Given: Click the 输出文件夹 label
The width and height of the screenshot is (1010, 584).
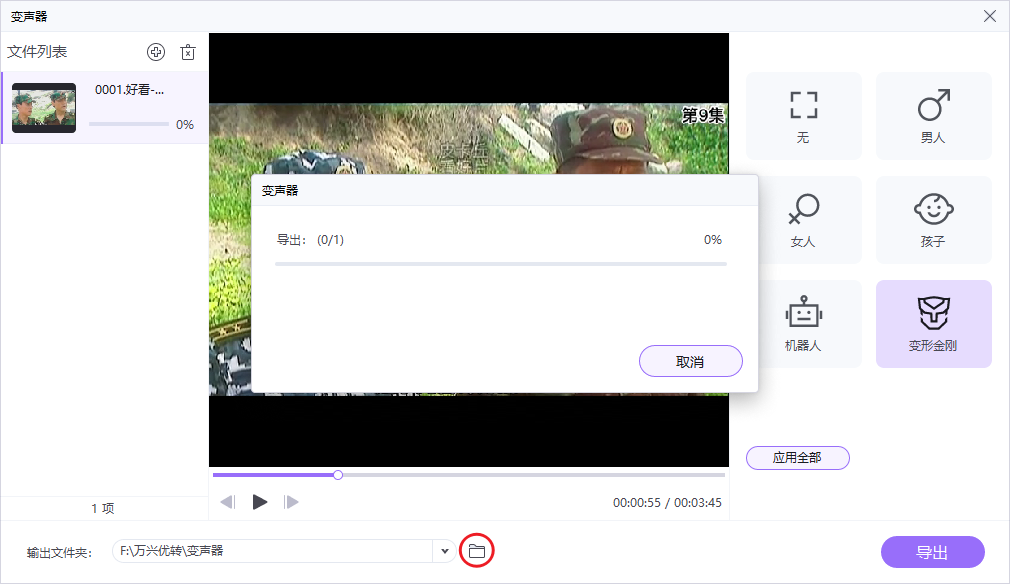Looking at the screenshot, I should (59, 552).
